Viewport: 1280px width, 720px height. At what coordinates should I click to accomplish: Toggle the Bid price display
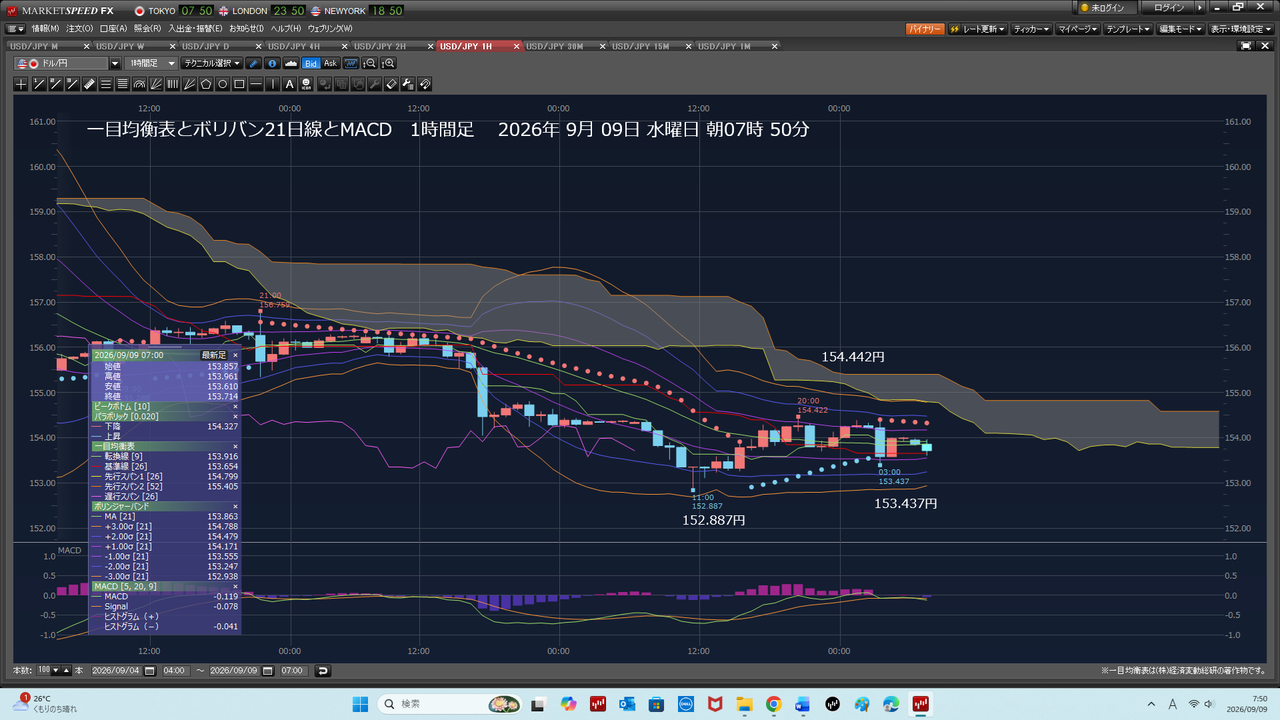[311, 63]
